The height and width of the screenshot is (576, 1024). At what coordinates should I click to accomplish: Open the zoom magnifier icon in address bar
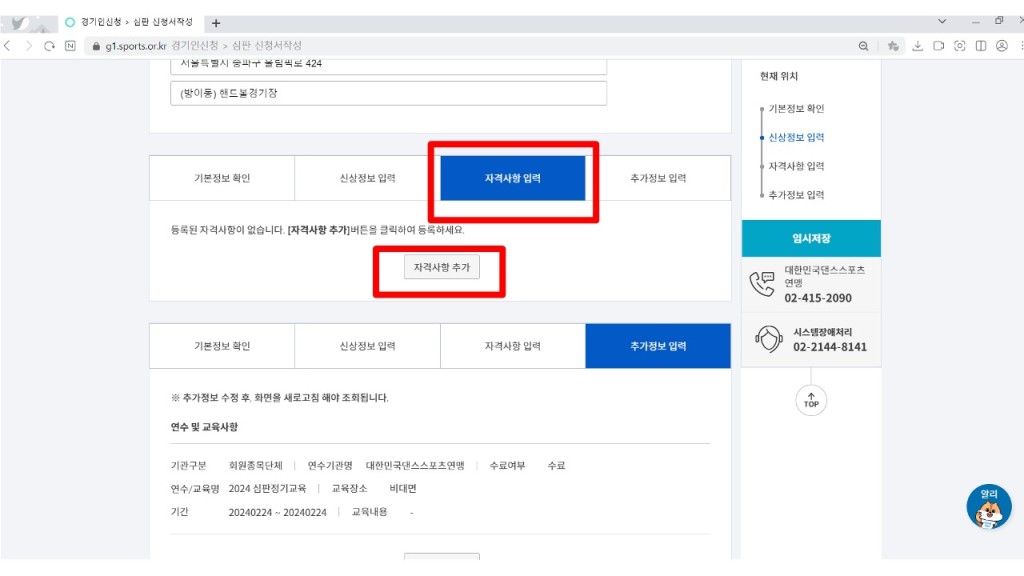click(864, 46)
